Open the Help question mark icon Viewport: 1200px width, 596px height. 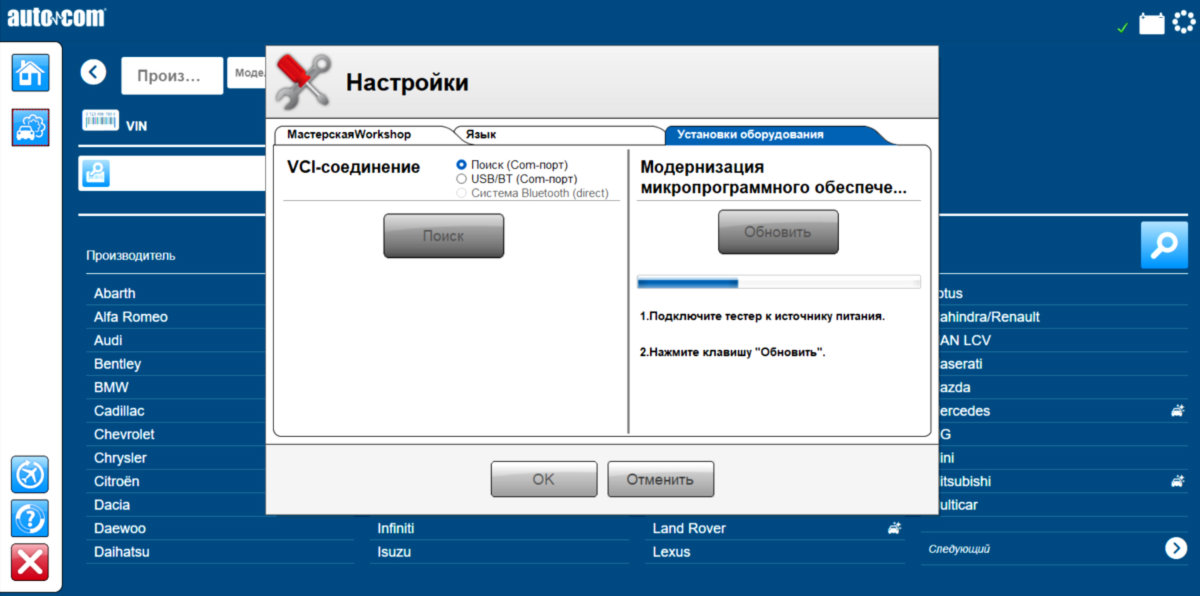coord(29,518)
